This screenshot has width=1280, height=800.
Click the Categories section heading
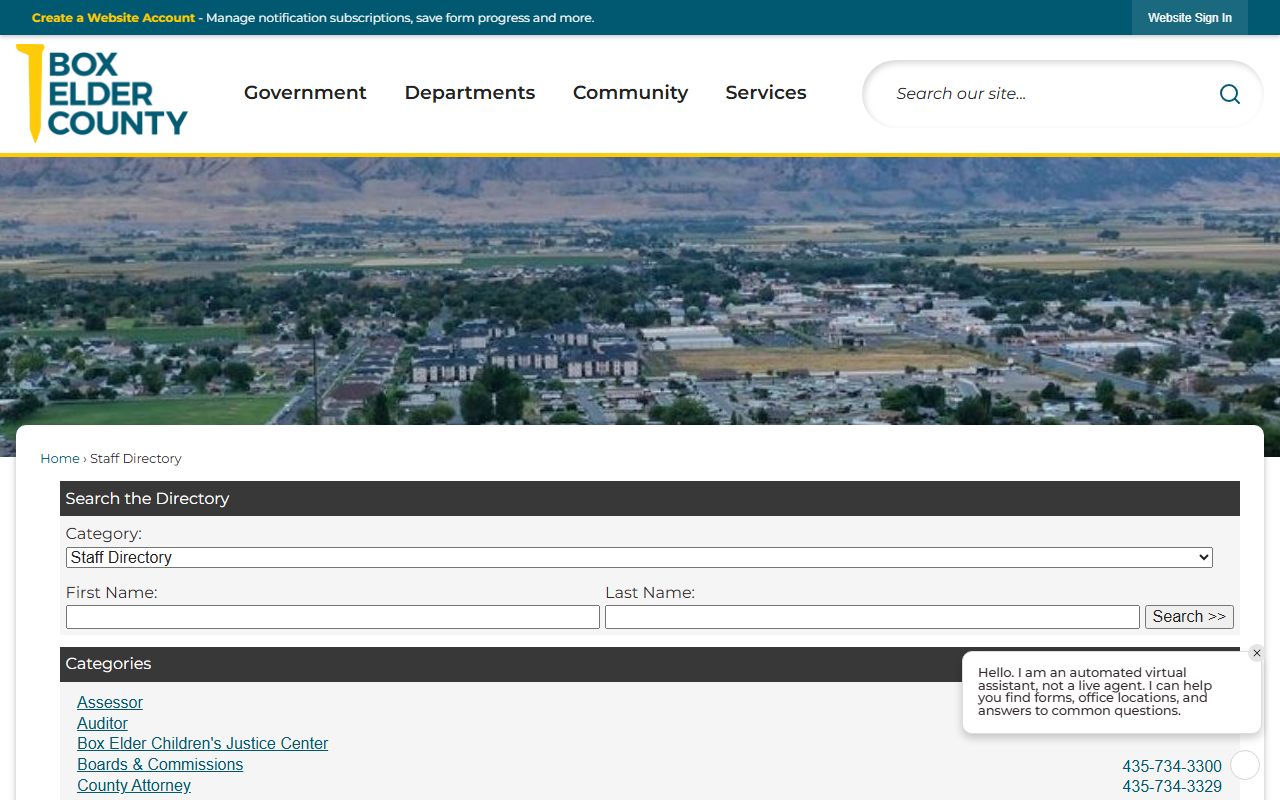tap(108, 664)
